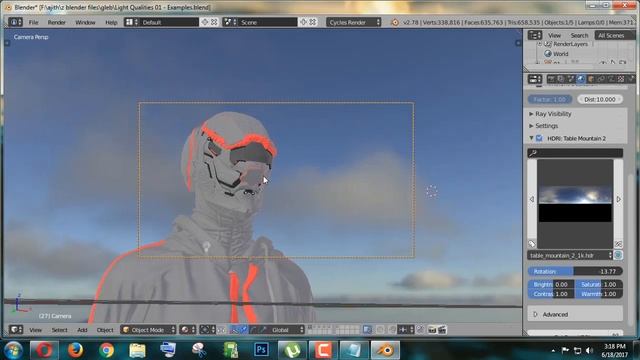Add a new screen layout
This screenshot has width=640, height=360.
(205, 22)
